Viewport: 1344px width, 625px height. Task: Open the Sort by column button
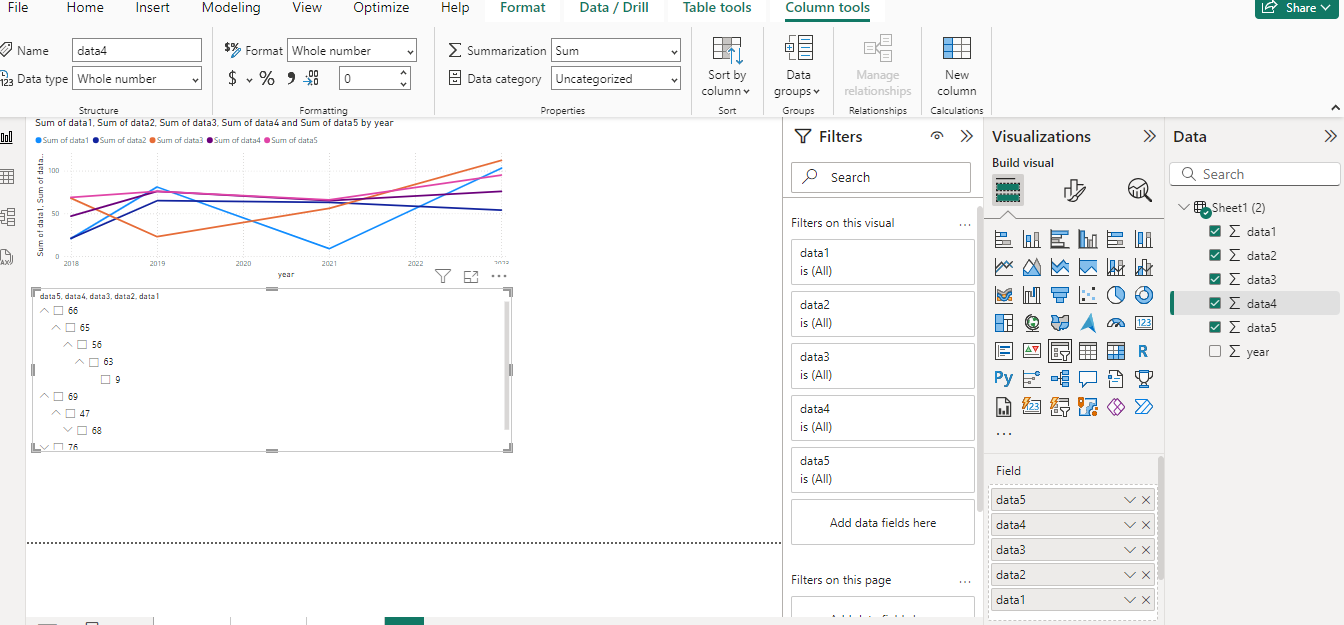[727, 67]
